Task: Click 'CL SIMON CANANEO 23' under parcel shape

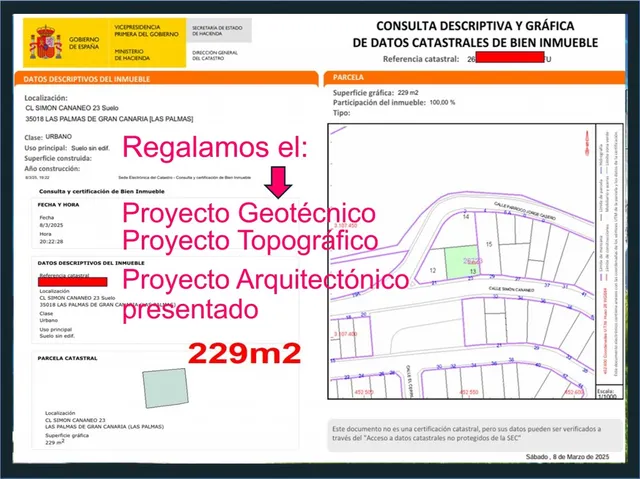Action: point(75,420)
